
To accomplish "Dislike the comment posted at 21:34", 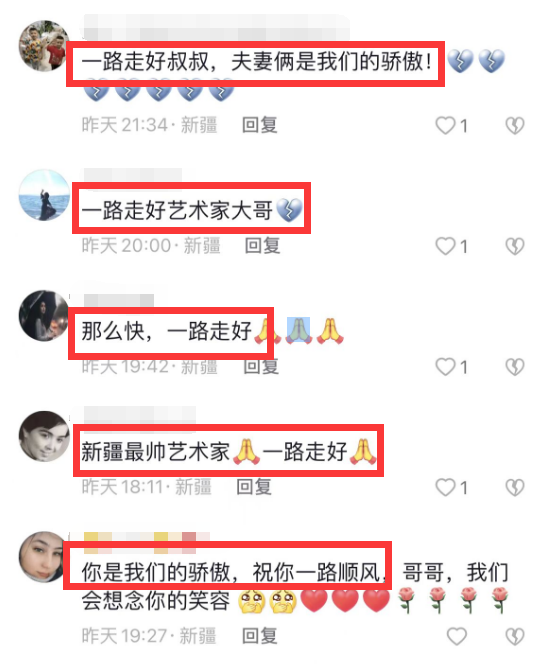I will (515, 125).
